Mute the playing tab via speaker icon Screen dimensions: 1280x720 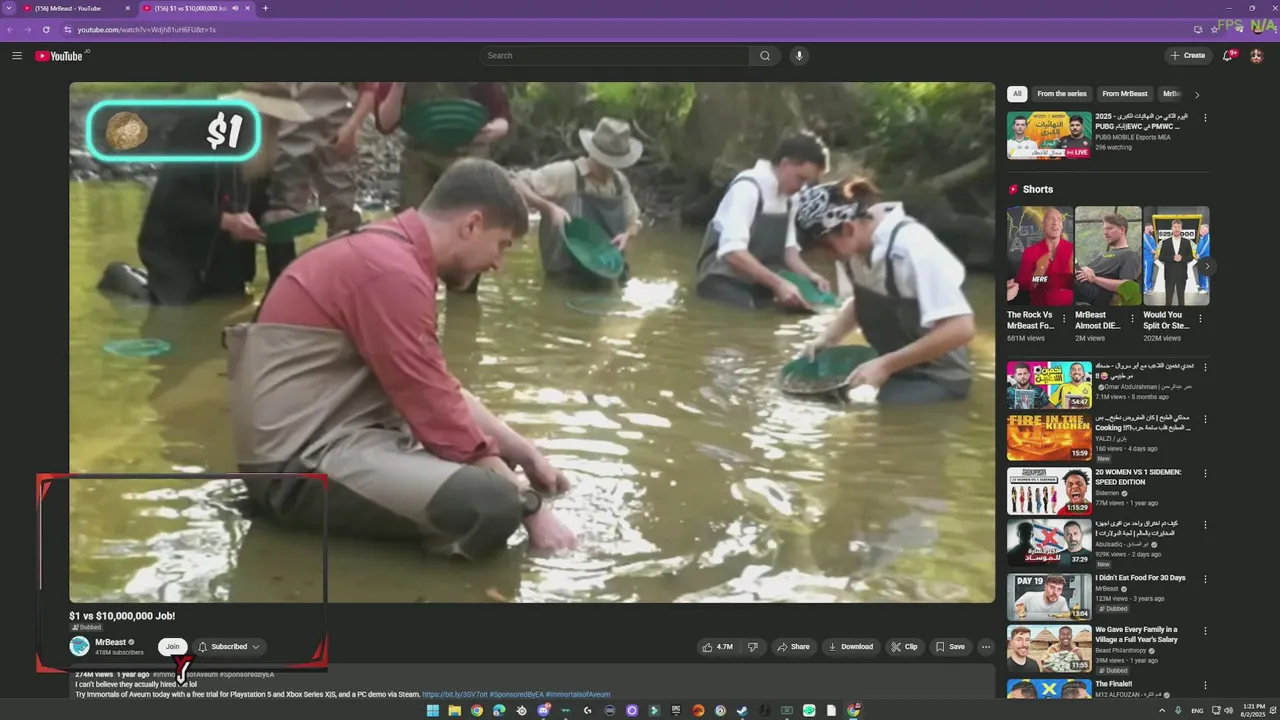click(235, 8)
